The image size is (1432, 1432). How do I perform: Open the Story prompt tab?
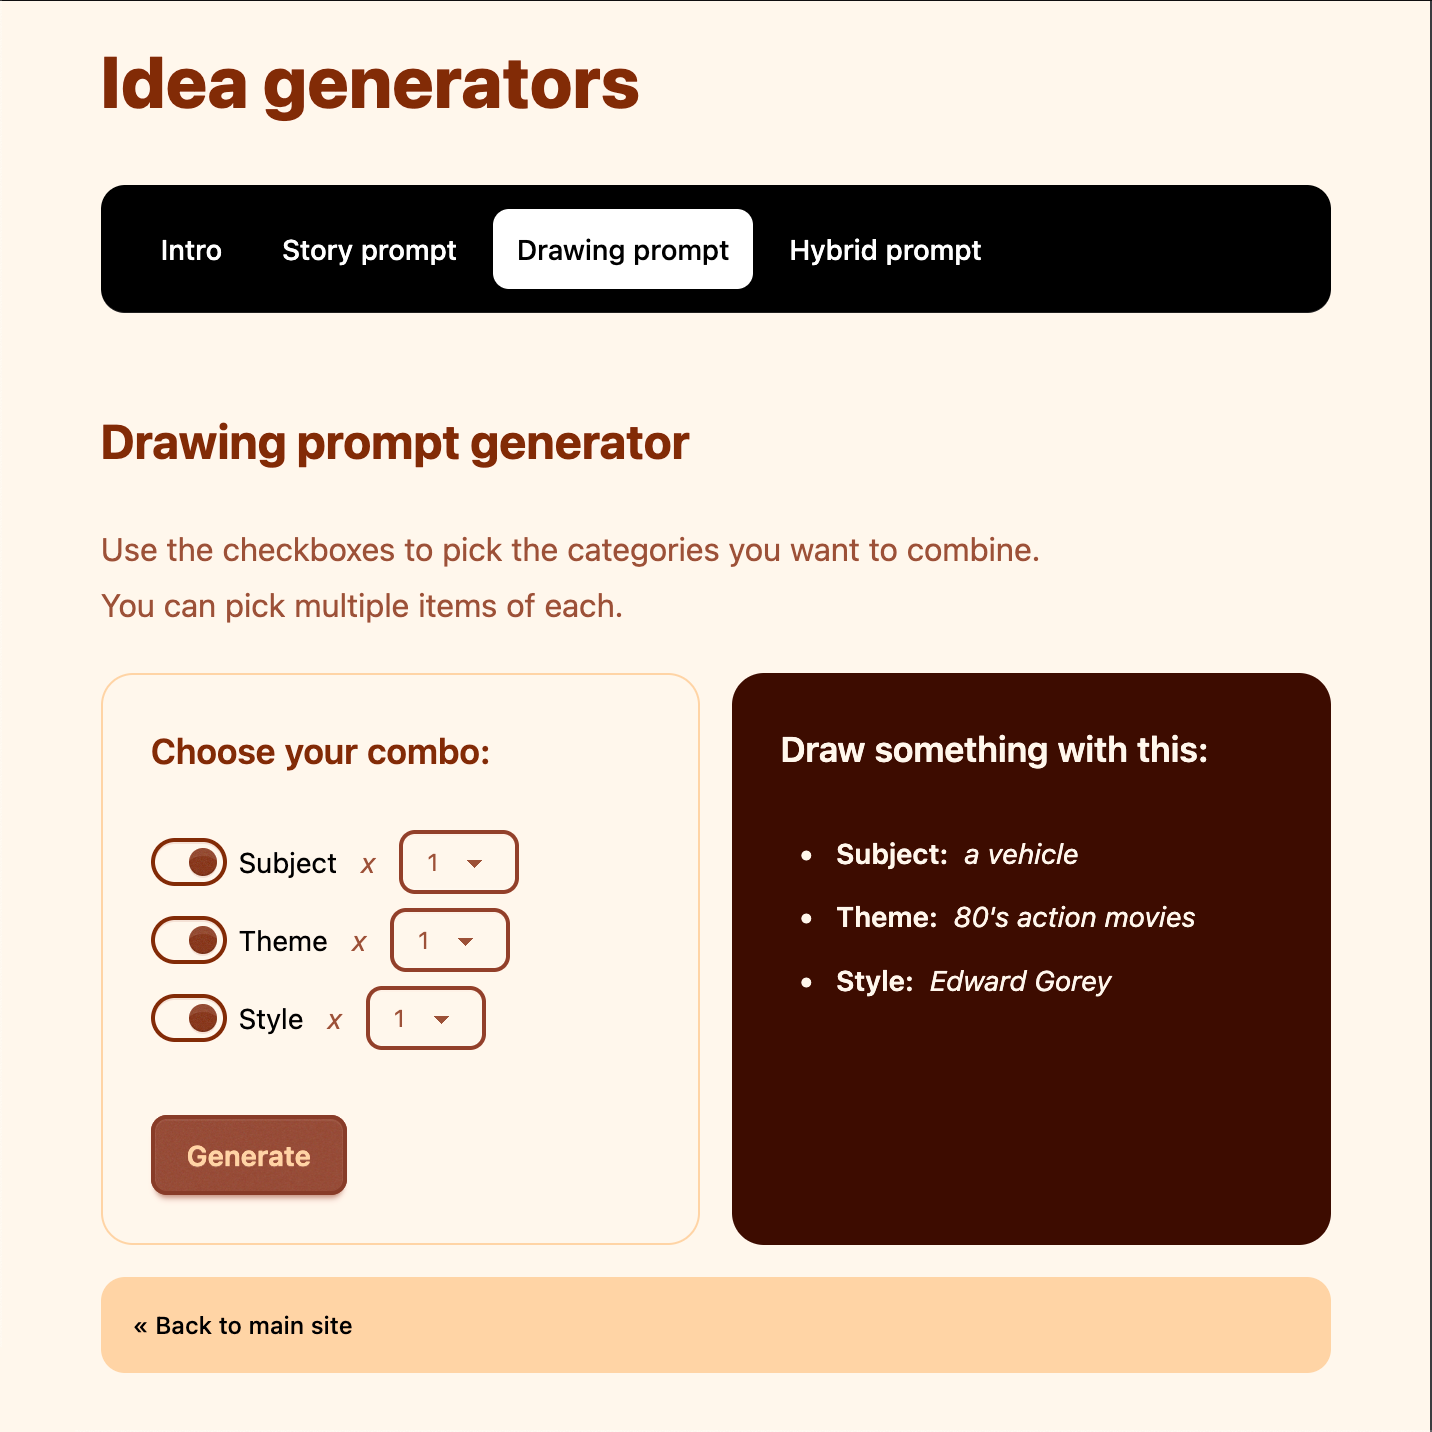coord(368,250)
